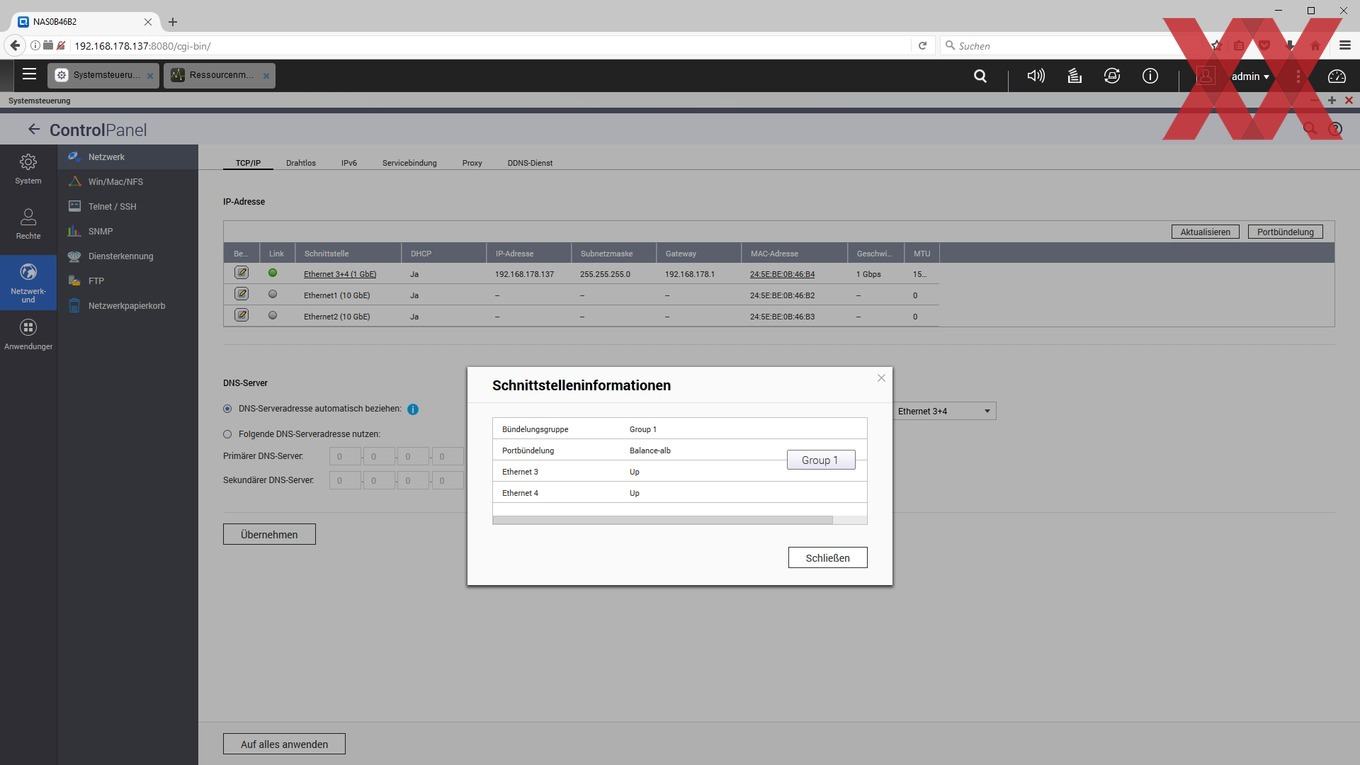Open SNMP settings
The width and height of the screenshot is (1360, 765).
(128, 231)
